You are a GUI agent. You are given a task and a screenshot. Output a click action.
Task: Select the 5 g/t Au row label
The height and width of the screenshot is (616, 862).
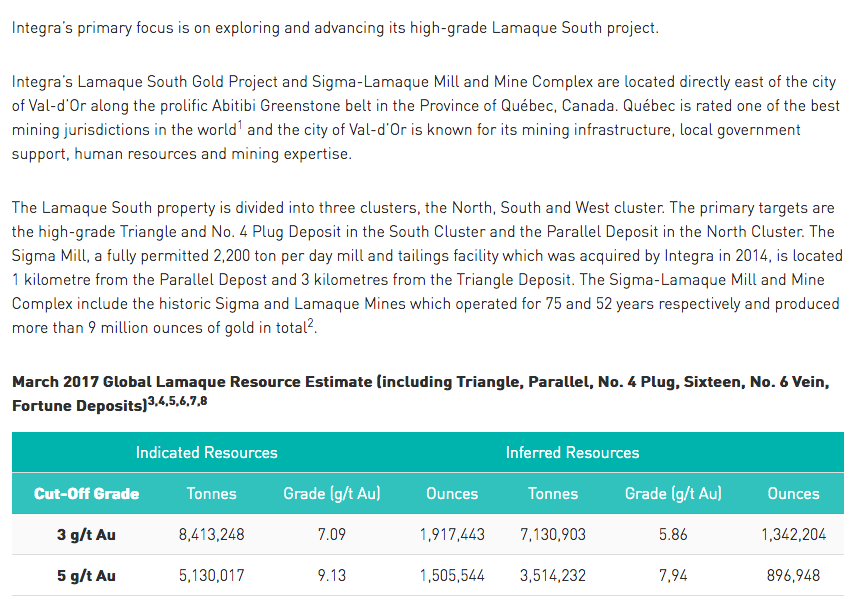click(86, 576)
